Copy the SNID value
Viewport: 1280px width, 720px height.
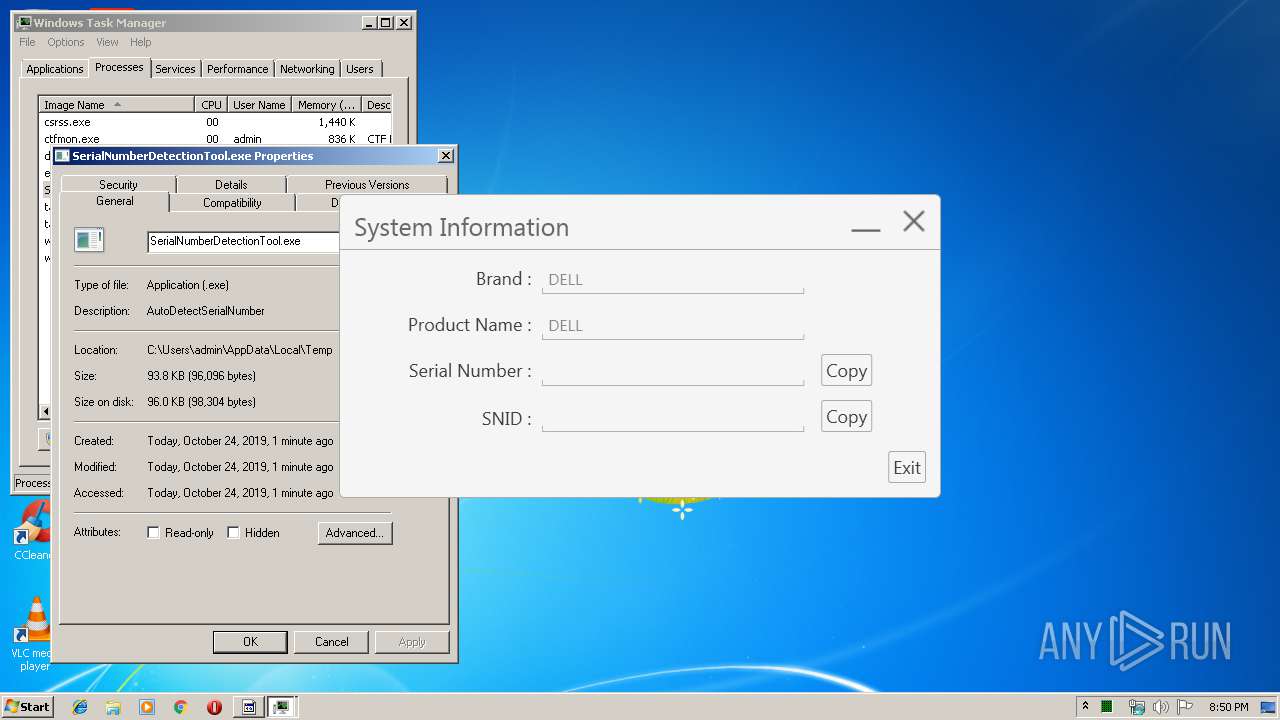(846, 416)
